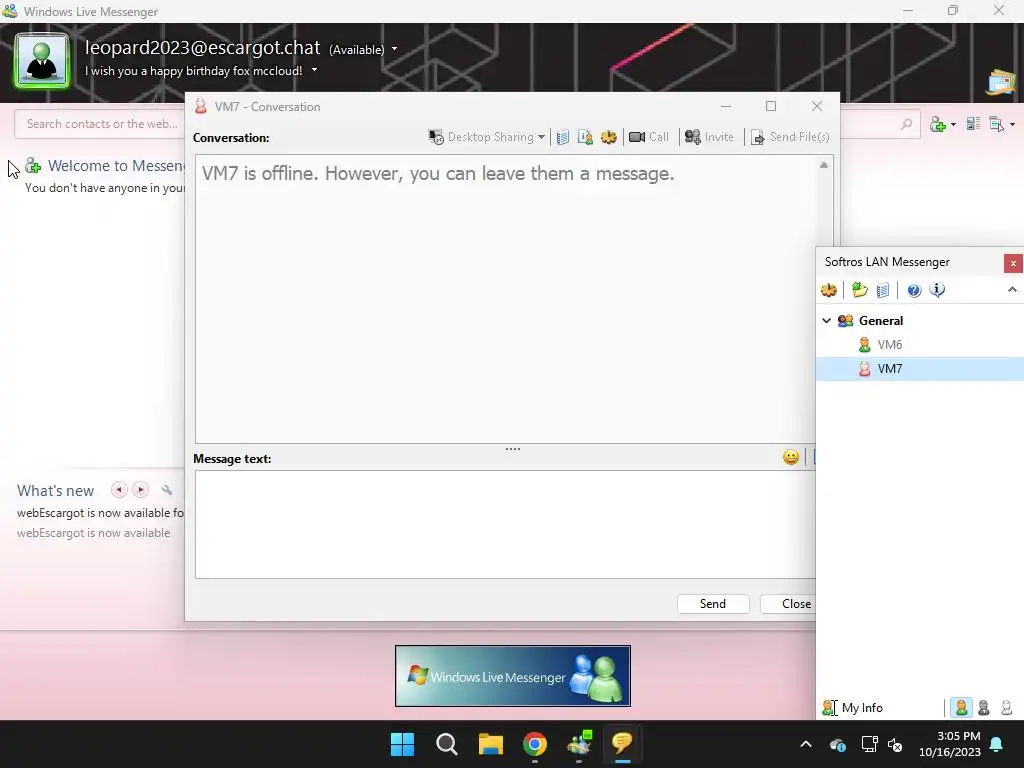Screen dimensions: 1024x768
Task: Show next What's new item
Action: (x=140, y=490)
